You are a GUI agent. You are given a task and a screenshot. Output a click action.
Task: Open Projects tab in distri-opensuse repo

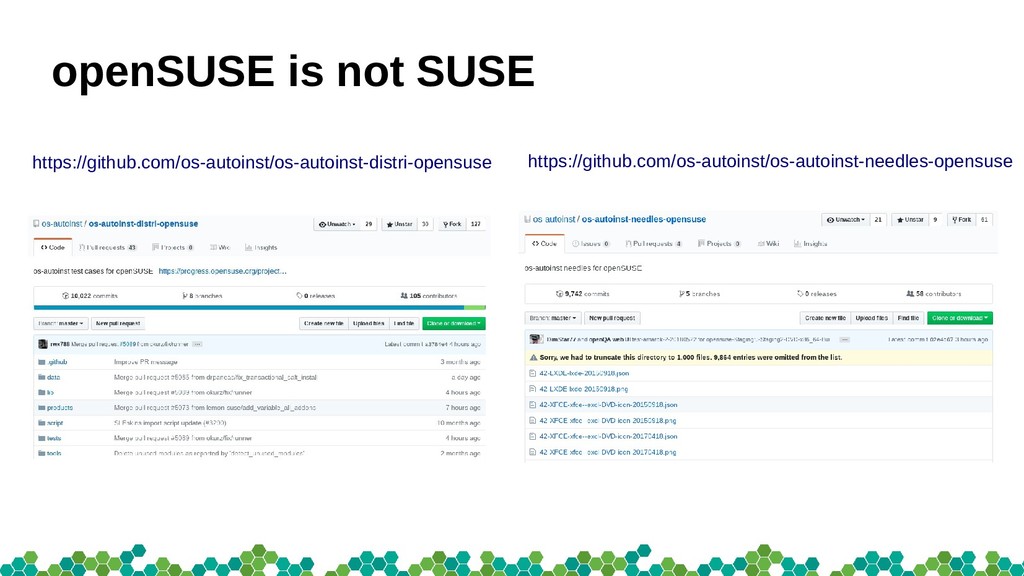[173, 248]
